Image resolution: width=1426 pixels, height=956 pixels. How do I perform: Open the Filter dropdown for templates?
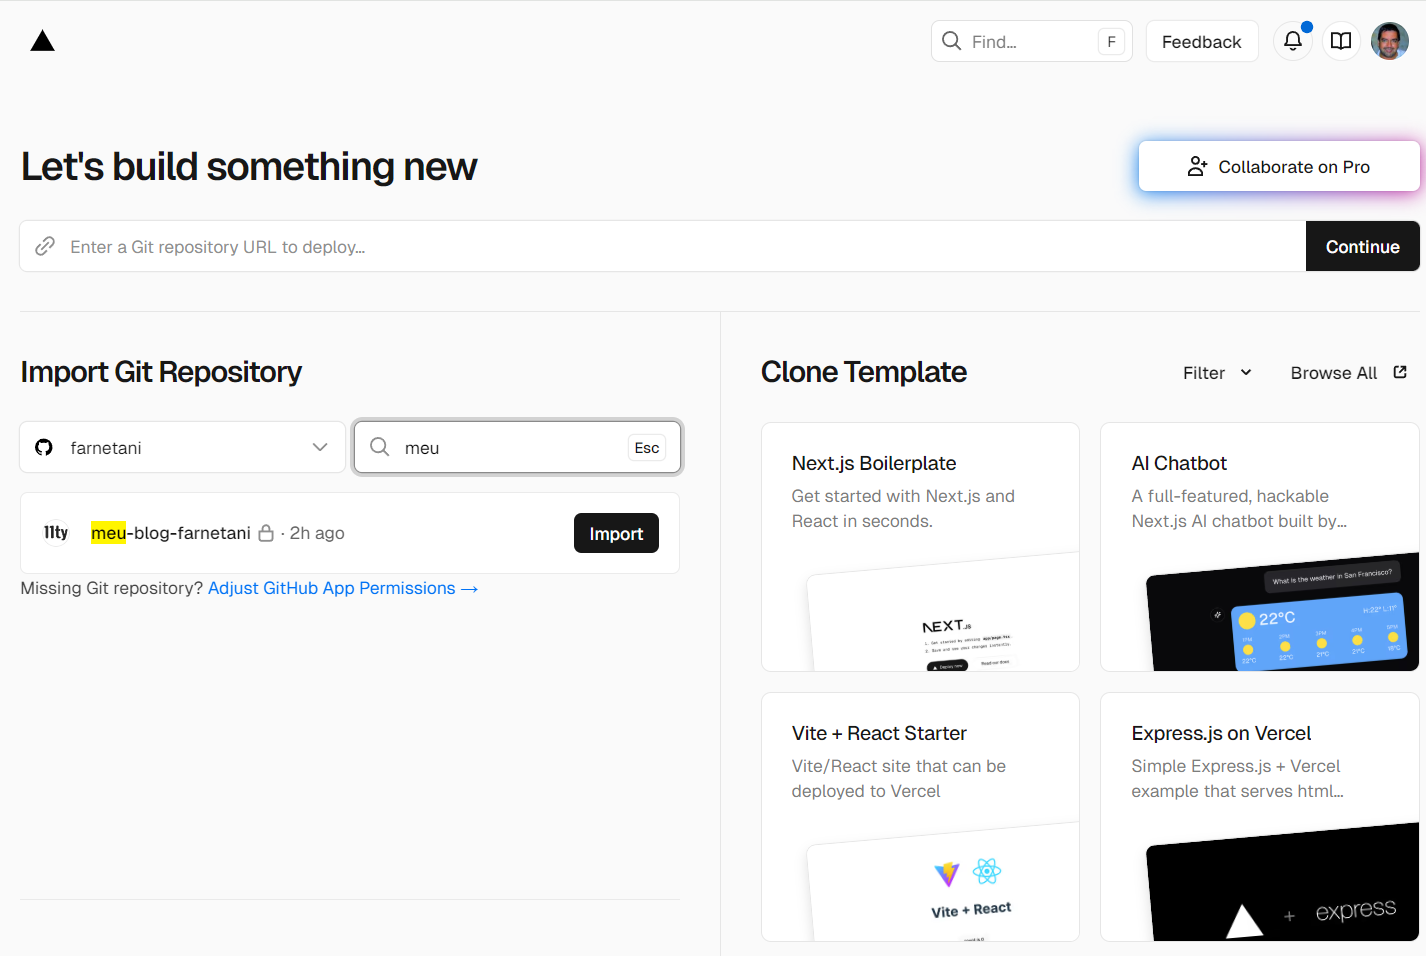point(1217,373)
